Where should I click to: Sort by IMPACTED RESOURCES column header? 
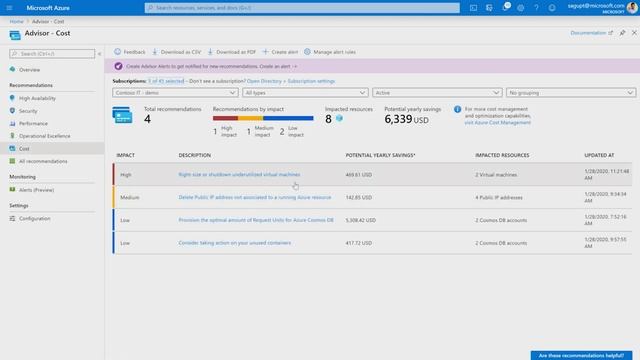502,156
